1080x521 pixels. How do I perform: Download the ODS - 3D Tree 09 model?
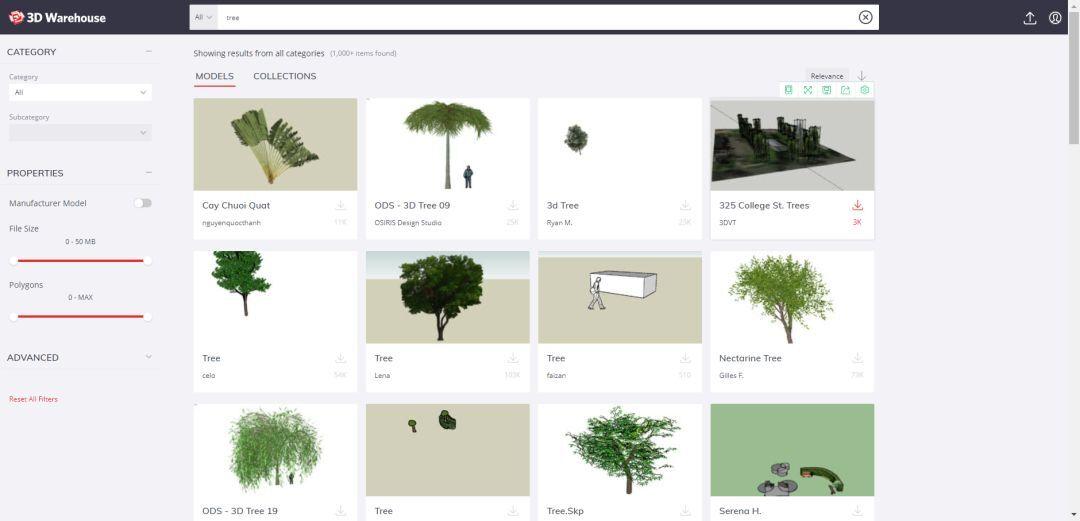pos(512,205)
